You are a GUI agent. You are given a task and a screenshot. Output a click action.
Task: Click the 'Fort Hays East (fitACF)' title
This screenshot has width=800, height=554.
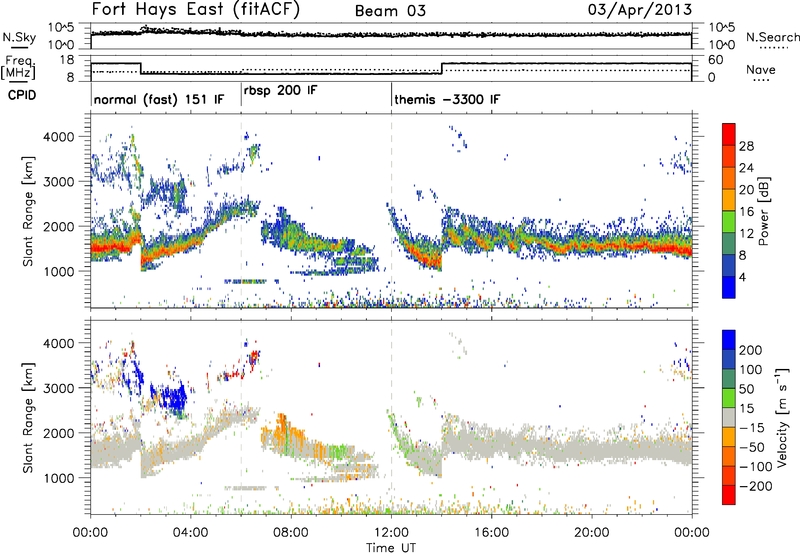(x=196, y=9)
